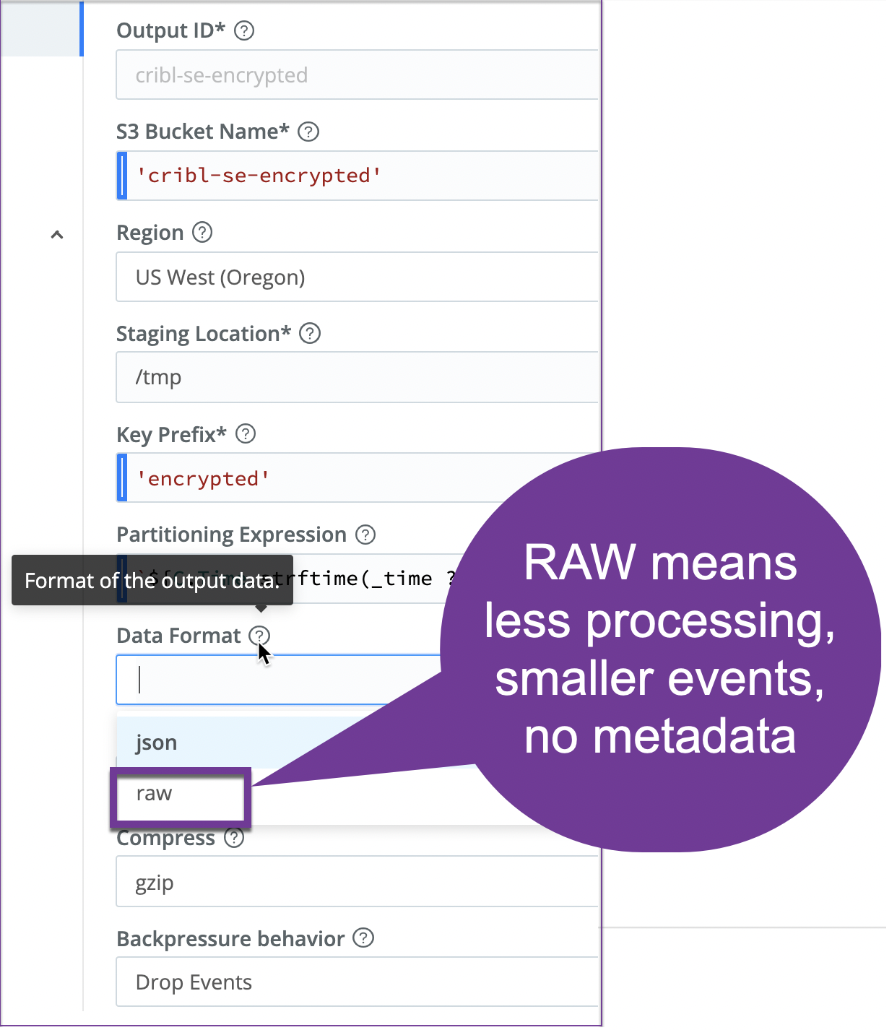Collapse section with left chevron arrow
The image size is (886, 1030).
[x=57, y=234]
